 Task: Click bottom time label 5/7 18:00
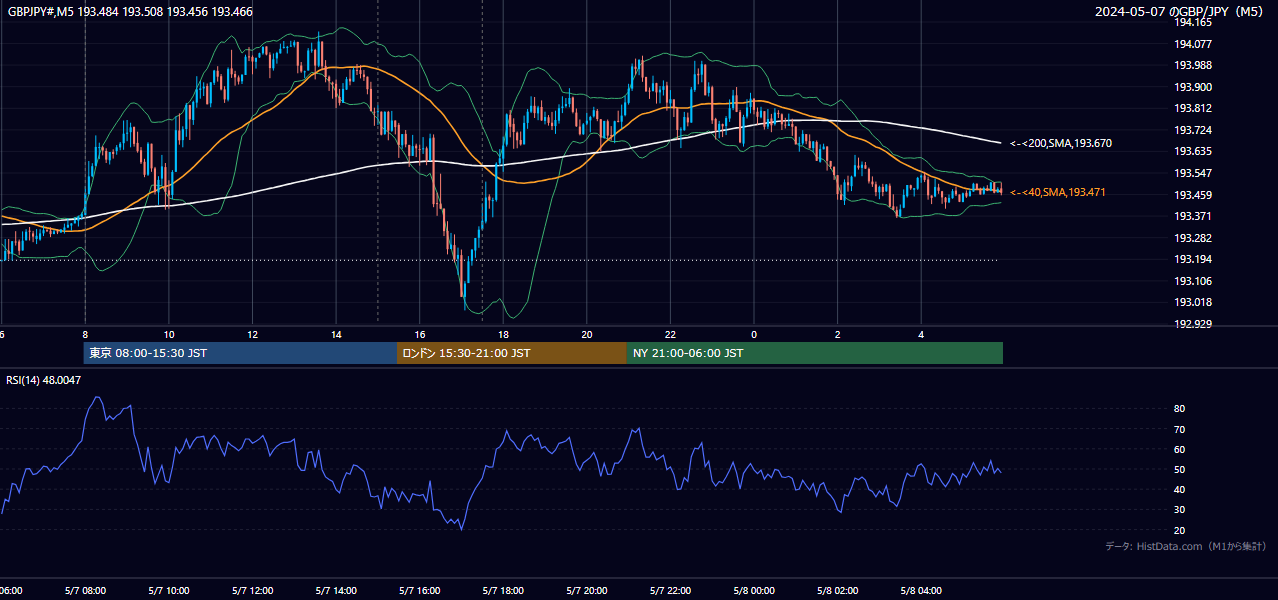pos(503,591)
